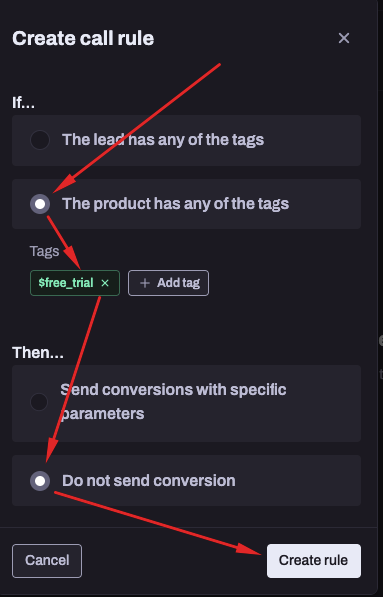Click the "Do not send conversion" label text
383x597 pixels.
[x=148, y=480]
